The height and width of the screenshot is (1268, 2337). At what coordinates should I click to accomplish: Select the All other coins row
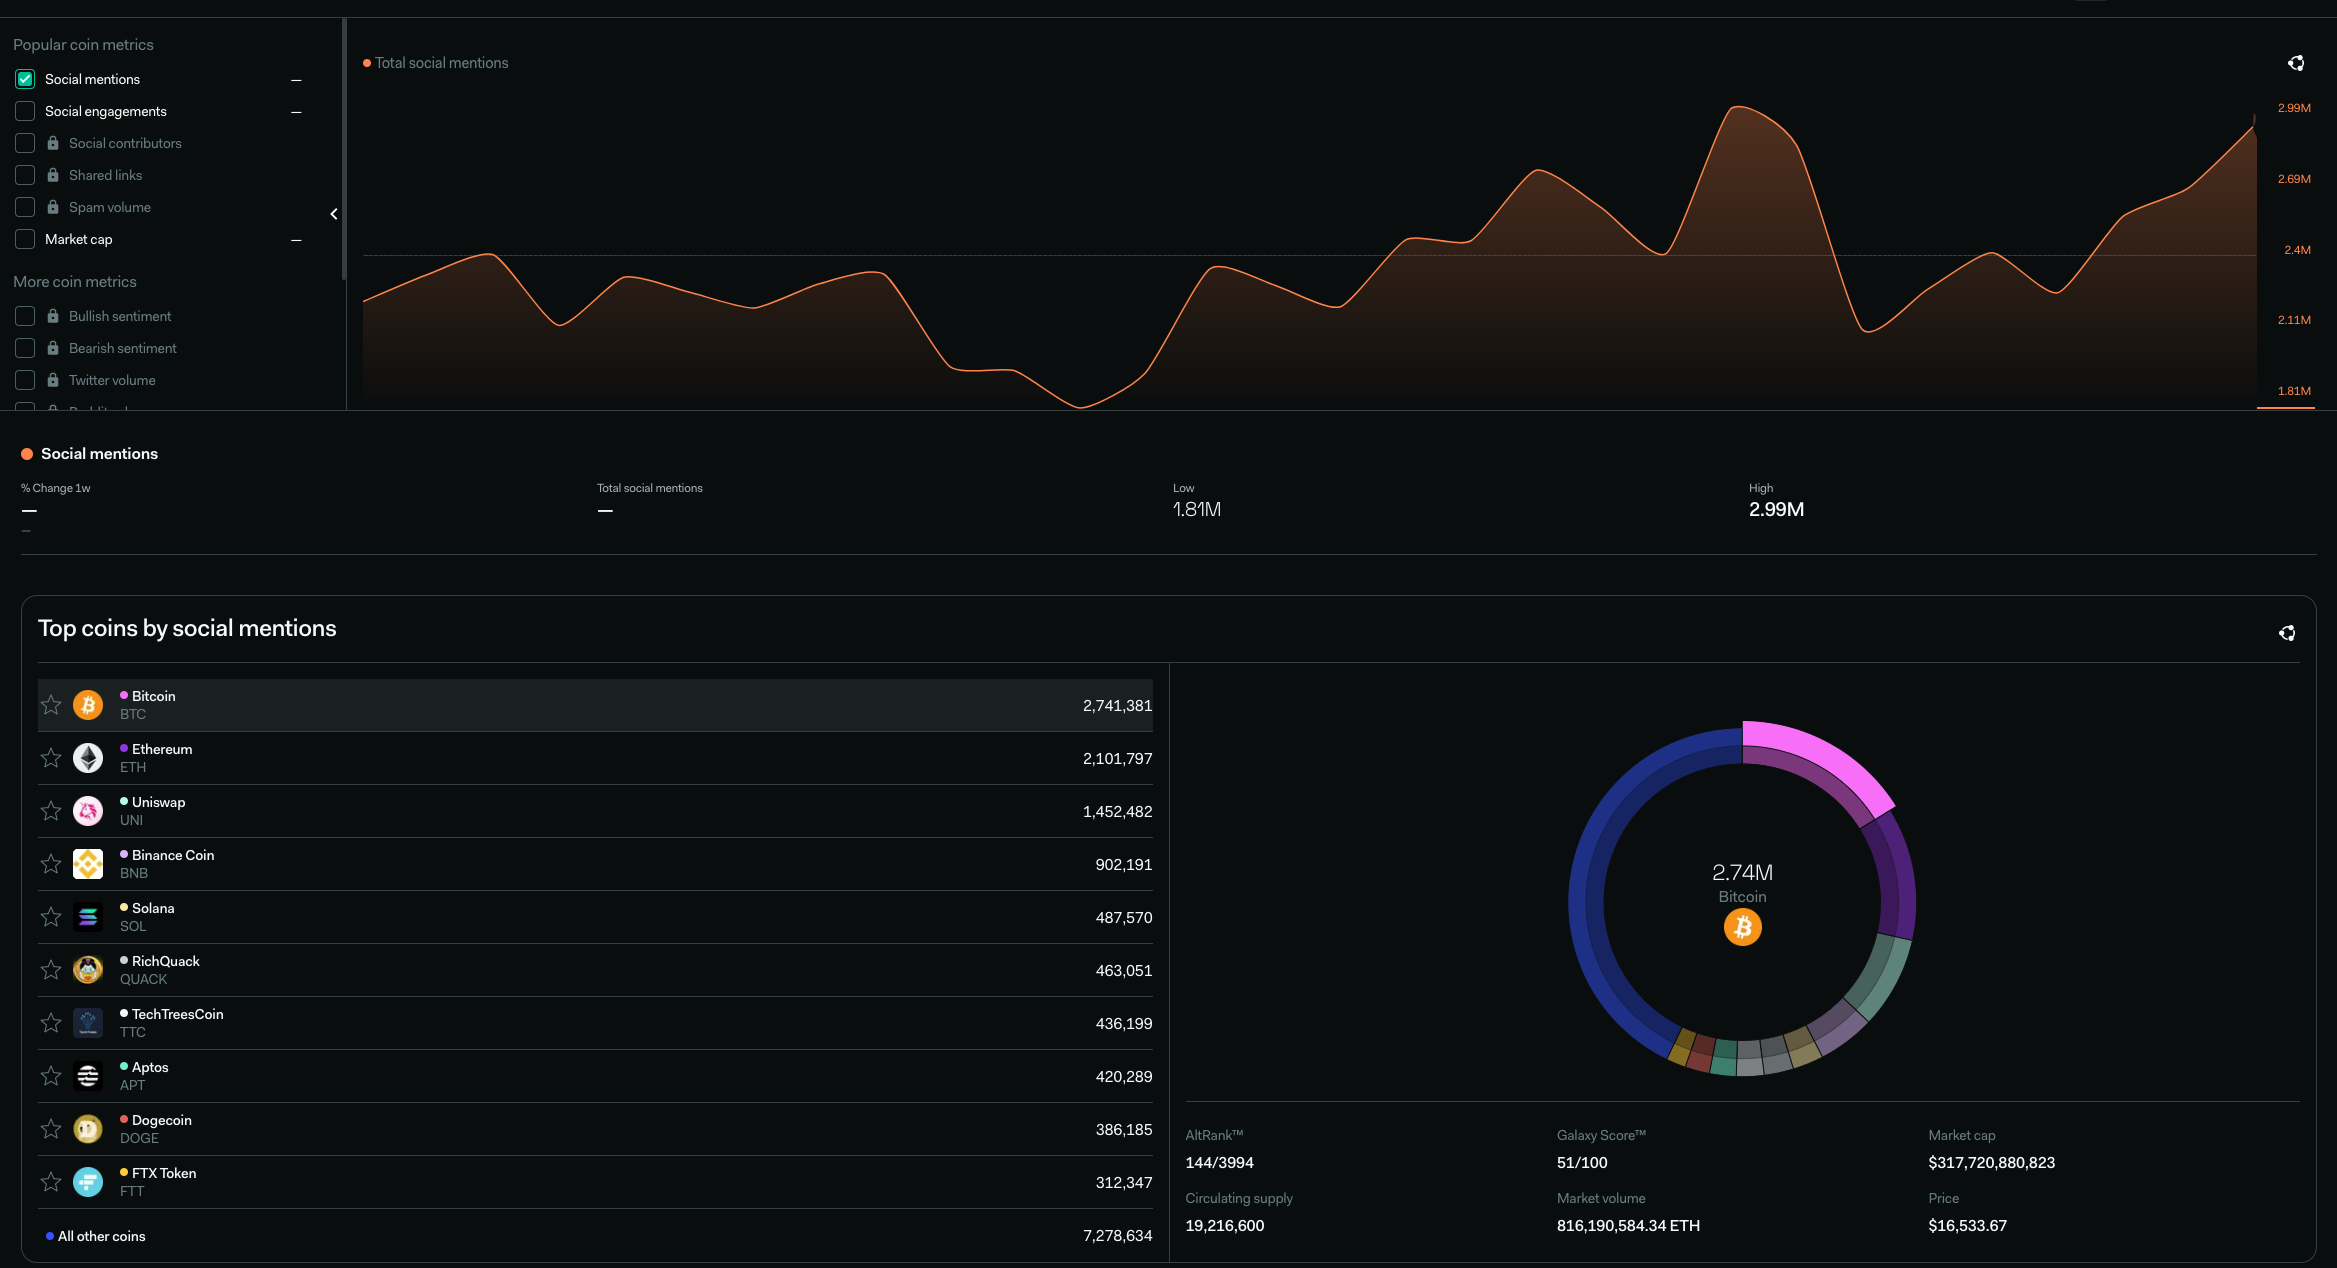101,1236
